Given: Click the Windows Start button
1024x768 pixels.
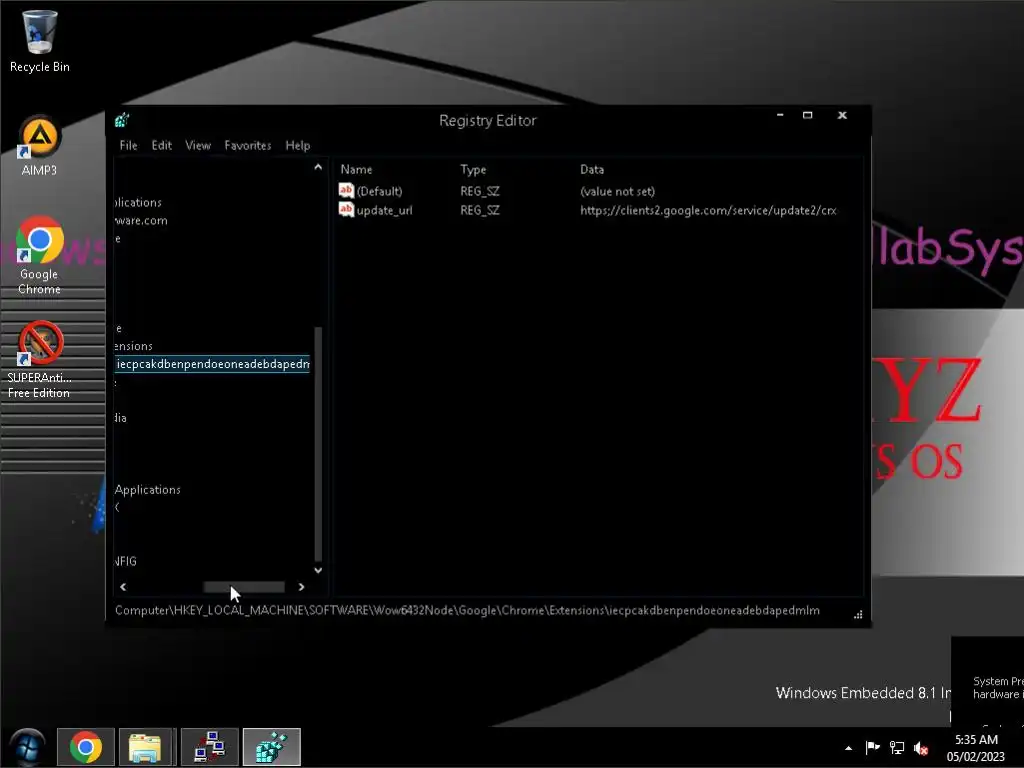Looking at the screenshot, I should [27, 746].
